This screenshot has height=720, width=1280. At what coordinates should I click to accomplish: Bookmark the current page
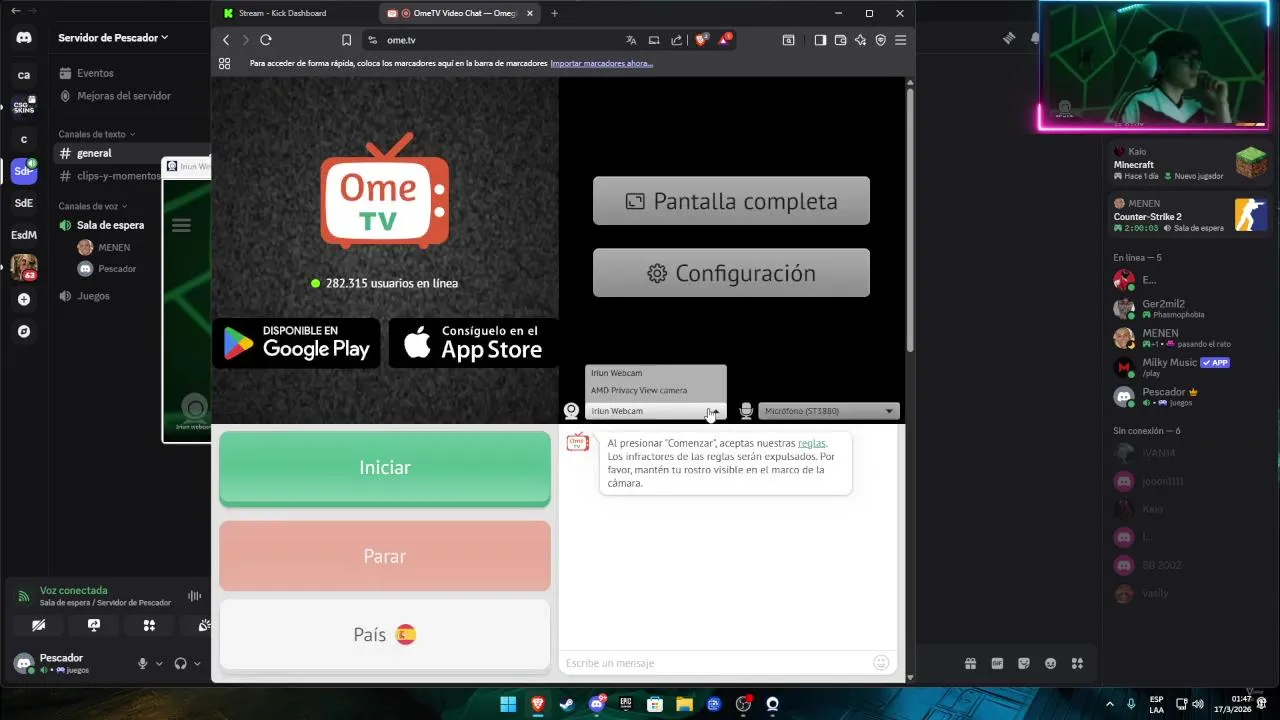point(346,40)
